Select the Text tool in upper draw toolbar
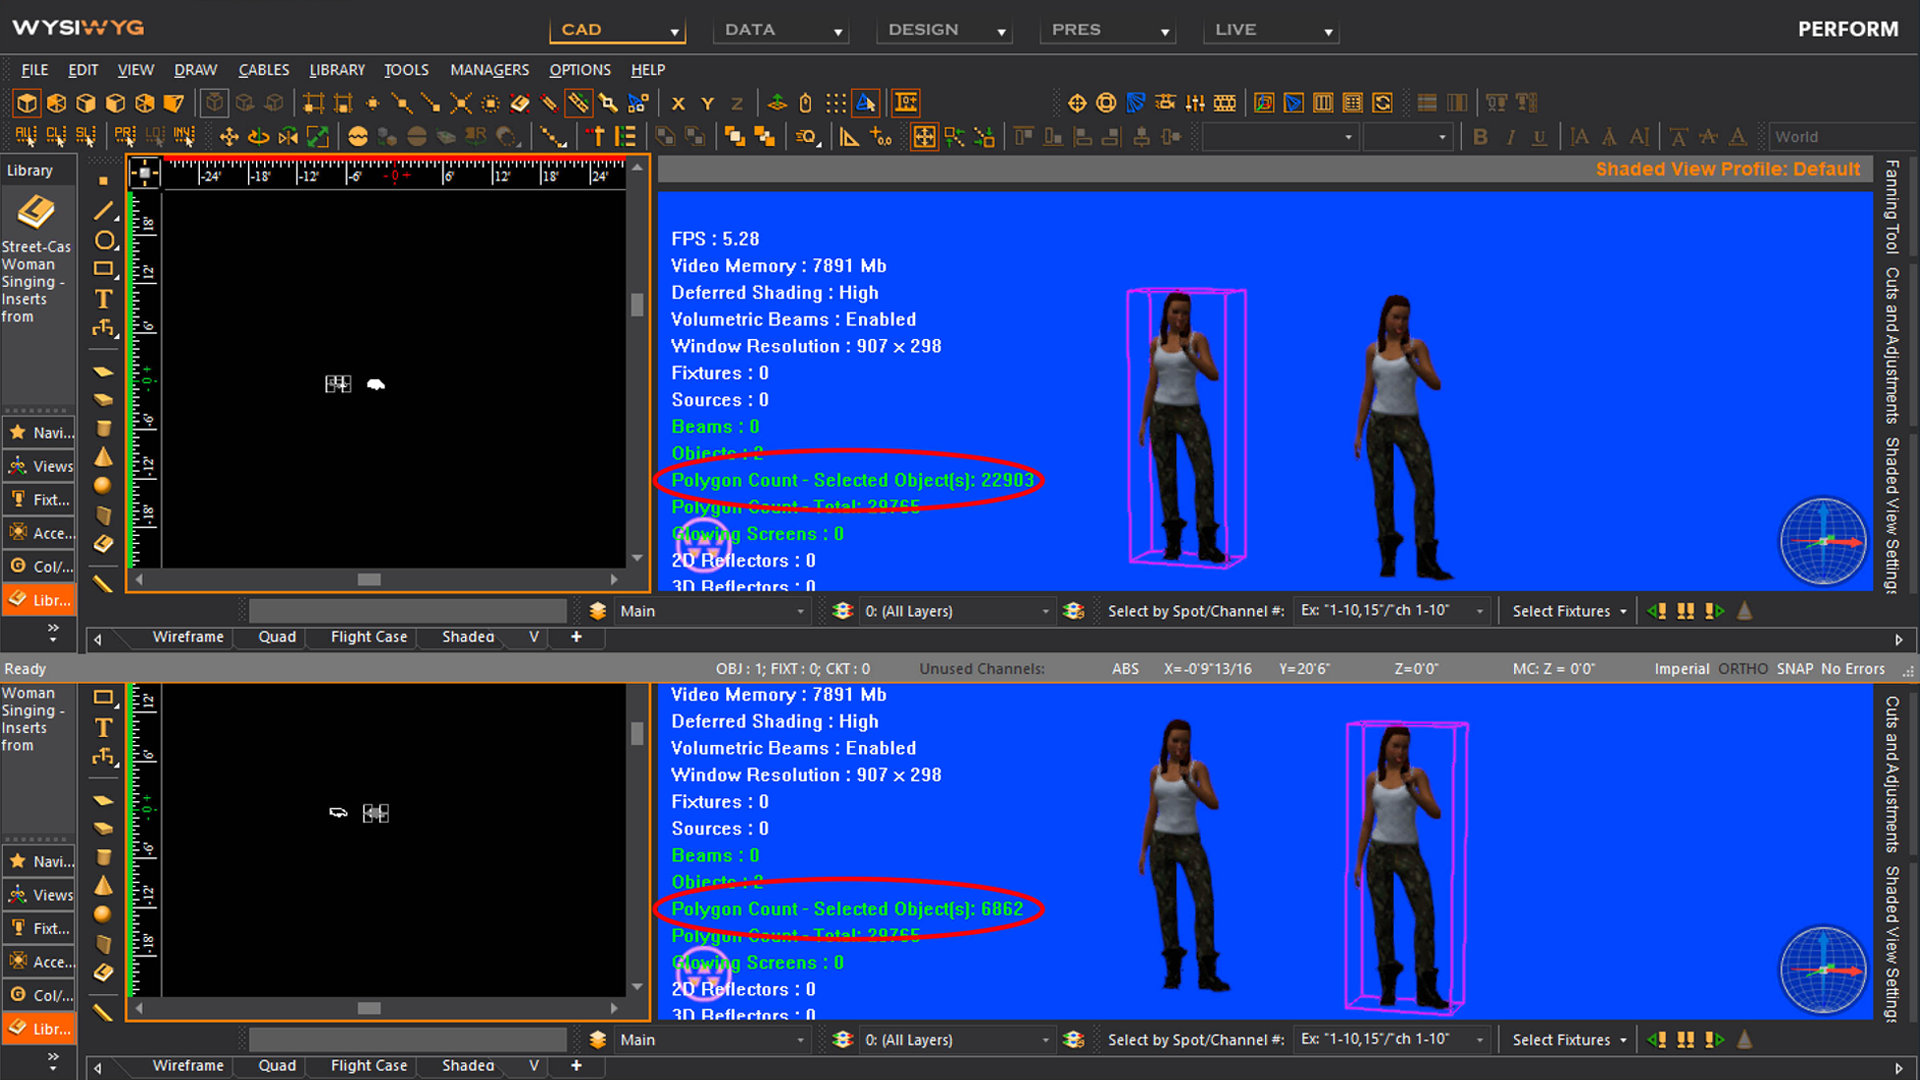The width and height of the screenshot is (1920, 1080). pos(103,299)
